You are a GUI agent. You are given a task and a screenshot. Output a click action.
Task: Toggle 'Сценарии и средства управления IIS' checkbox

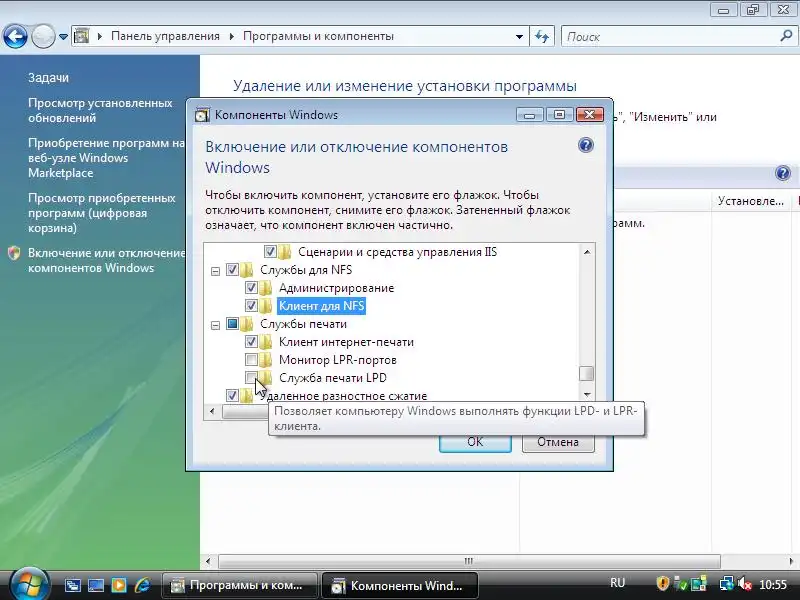pos(270,252)
